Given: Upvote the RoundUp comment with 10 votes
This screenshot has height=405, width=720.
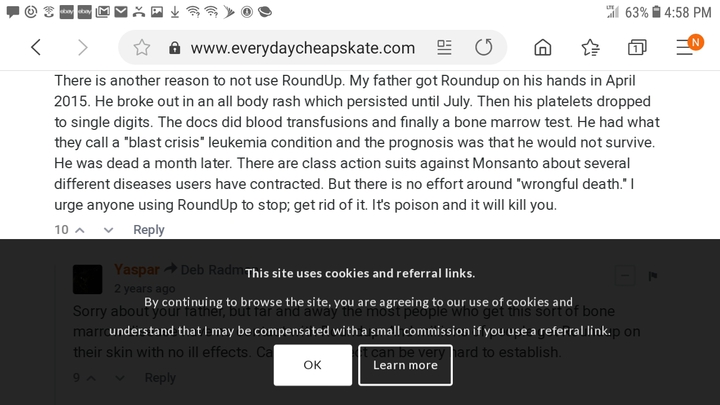Looking at the screenshot, I should (x=80, y=230).
